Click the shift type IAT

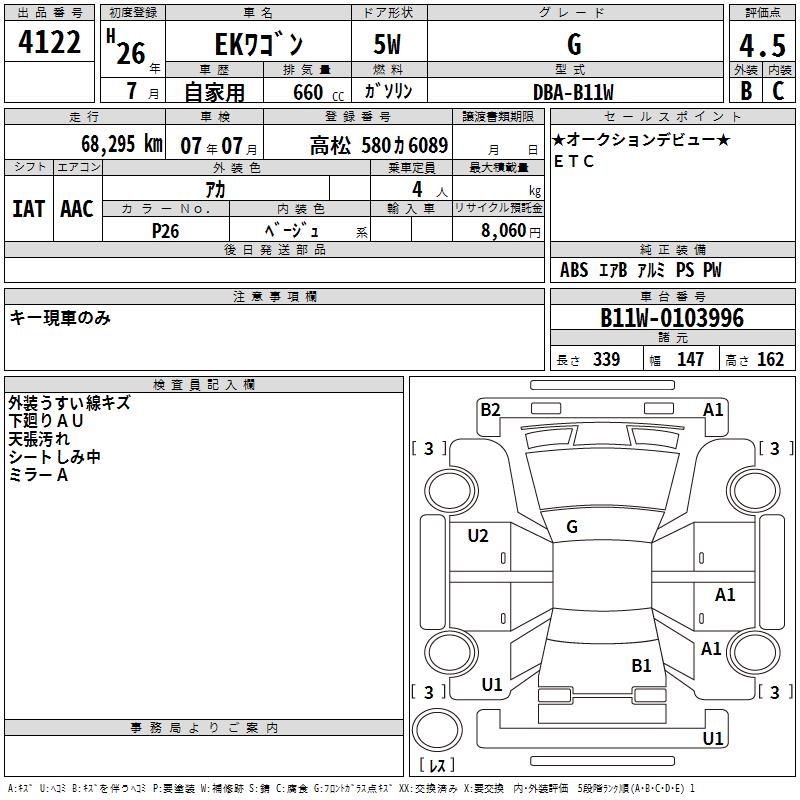(29, 209)
